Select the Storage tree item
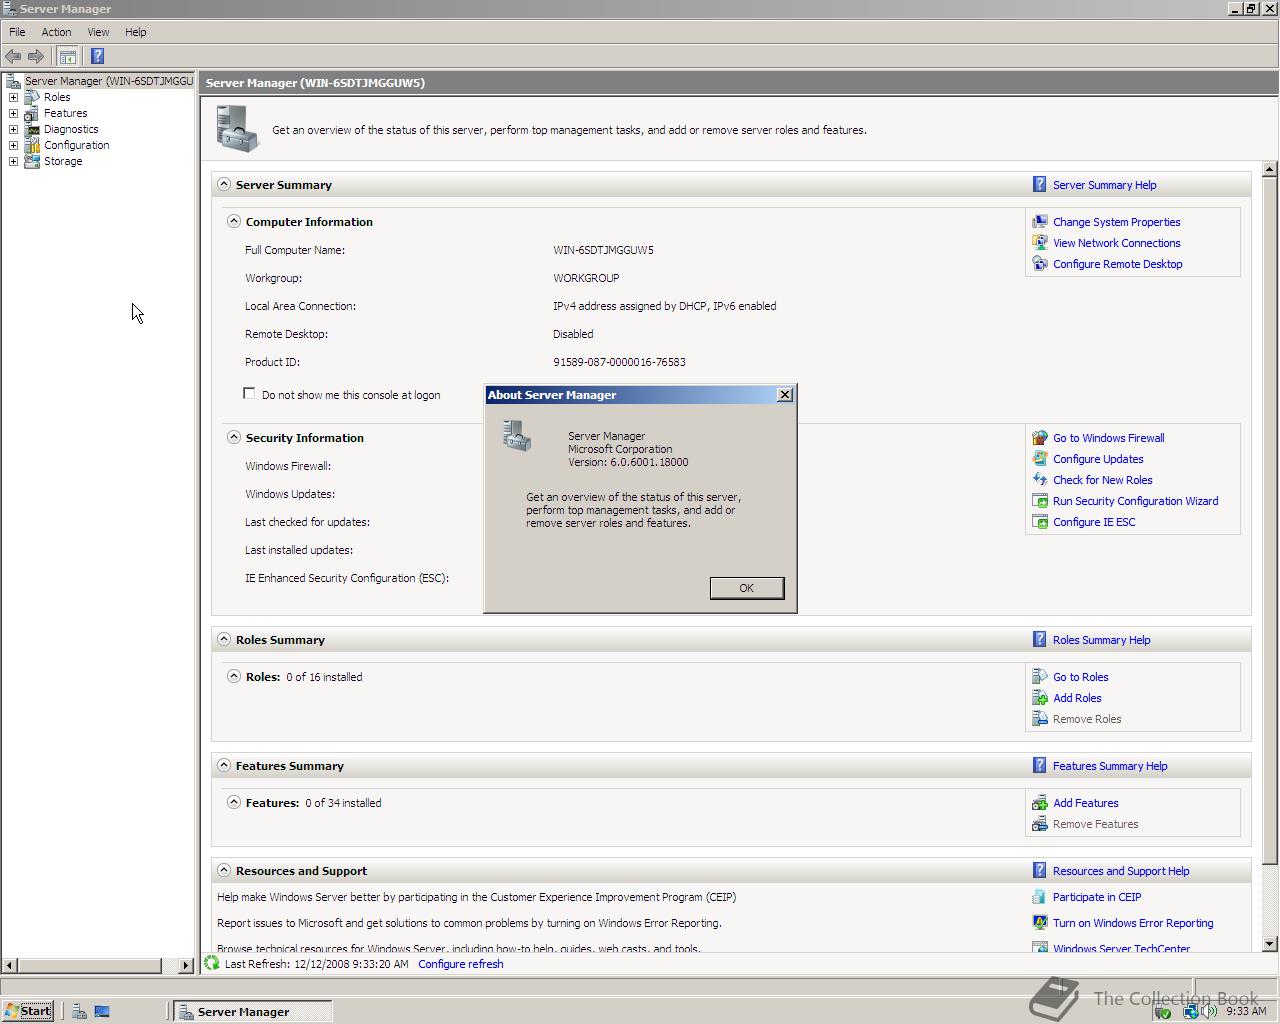 coord(63,161)
